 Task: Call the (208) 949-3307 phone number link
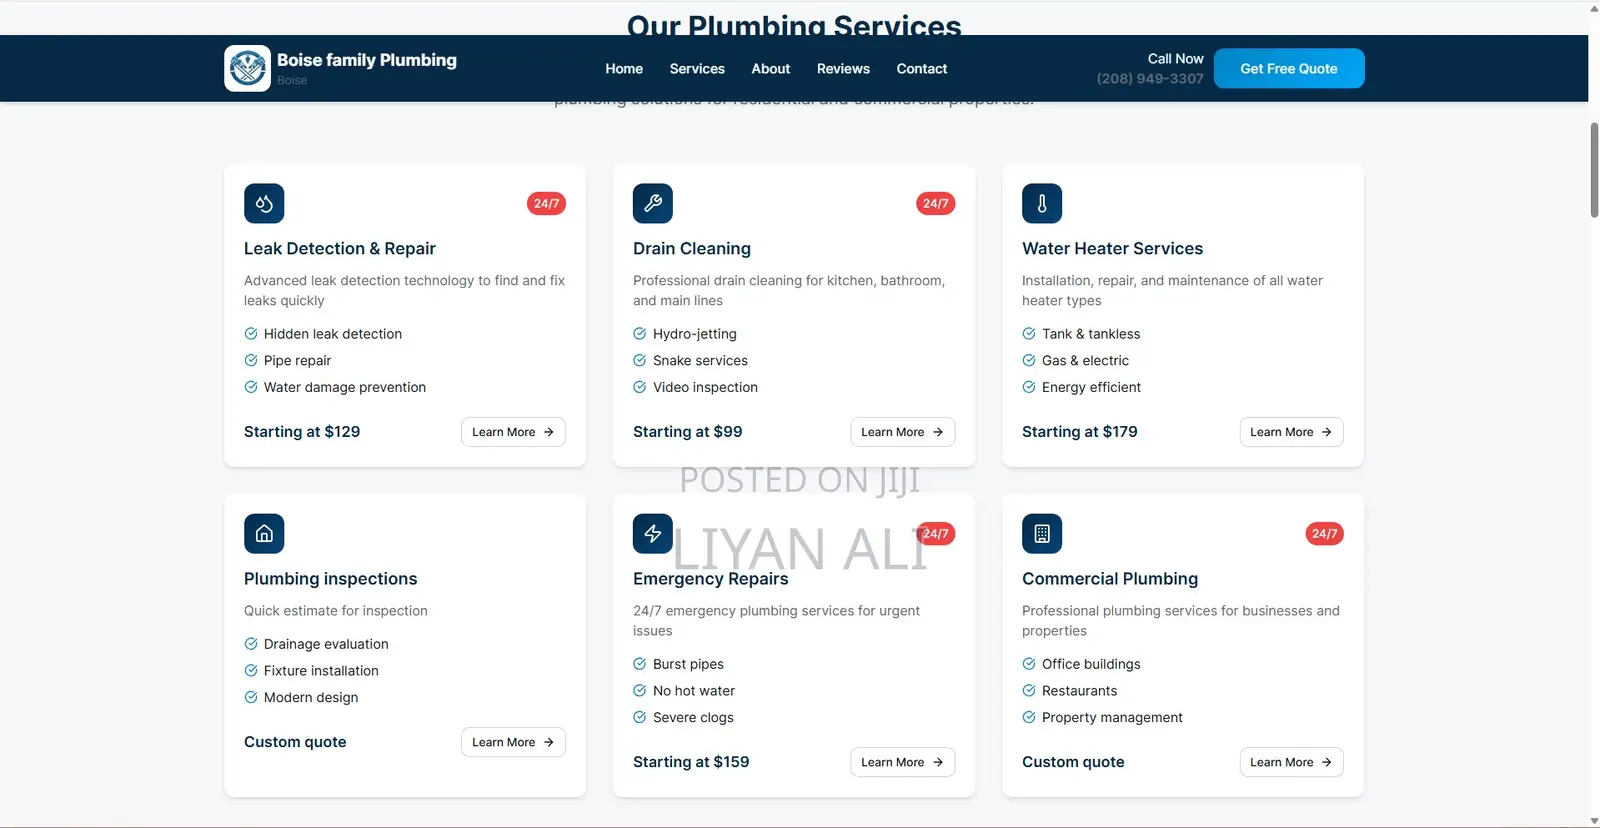[1150, 78]
